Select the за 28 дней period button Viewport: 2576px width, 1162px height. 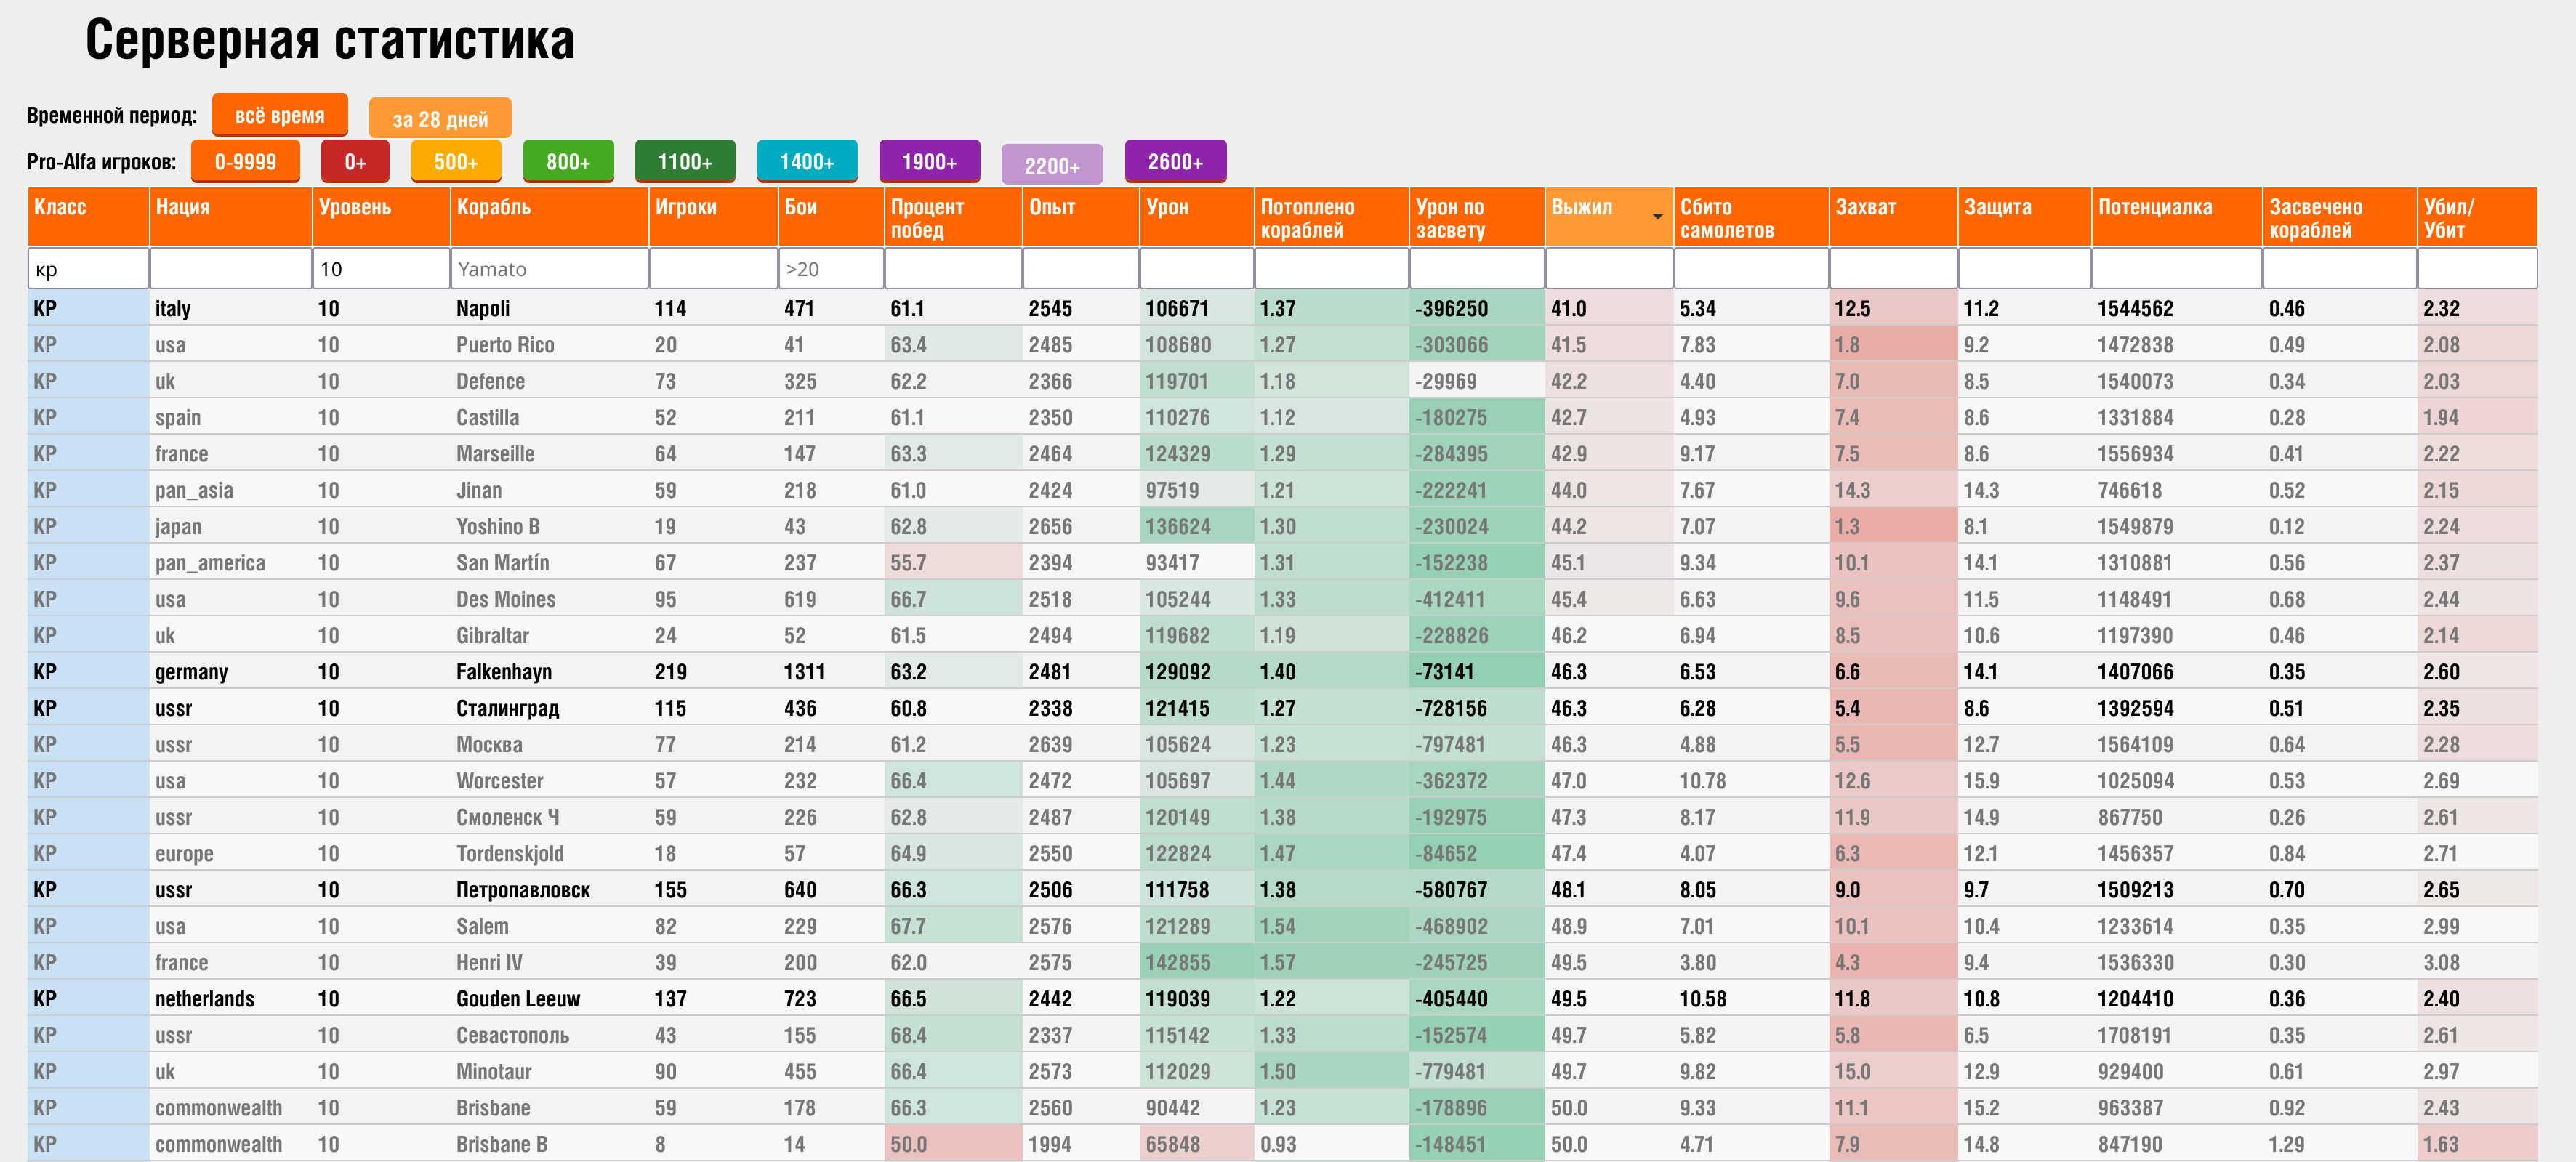(440, 119)
